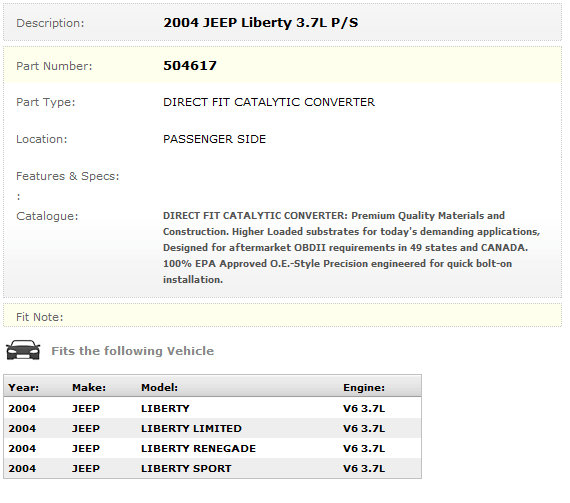Click the 2004 JEEP Liberty 3.7L P/S description title
Viewport: 570px width, 503px height.
[x=260, y=23]
